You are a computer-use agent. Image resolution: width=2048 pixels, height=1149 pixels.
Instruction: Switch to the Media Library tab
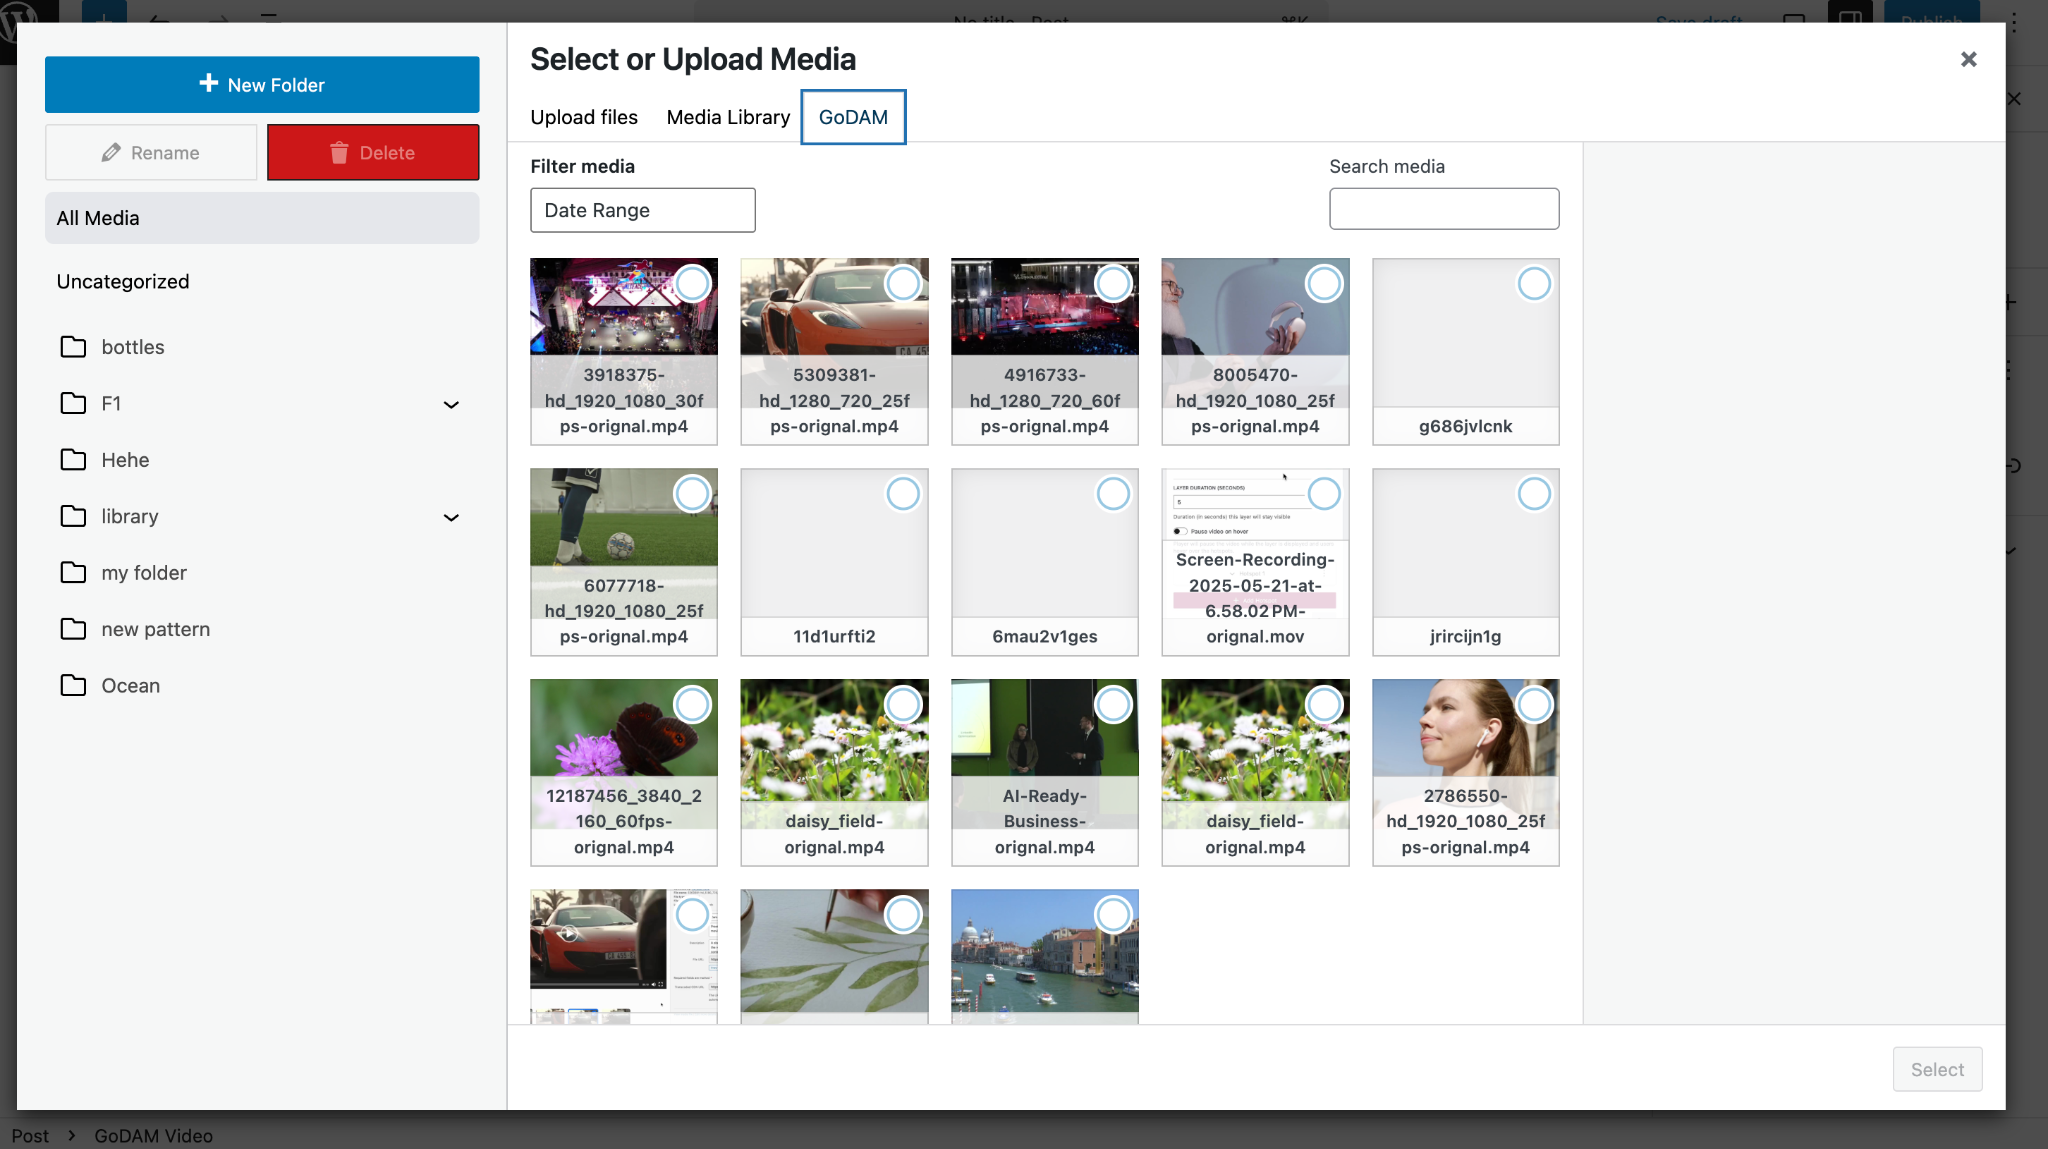(x=728, y=117)
